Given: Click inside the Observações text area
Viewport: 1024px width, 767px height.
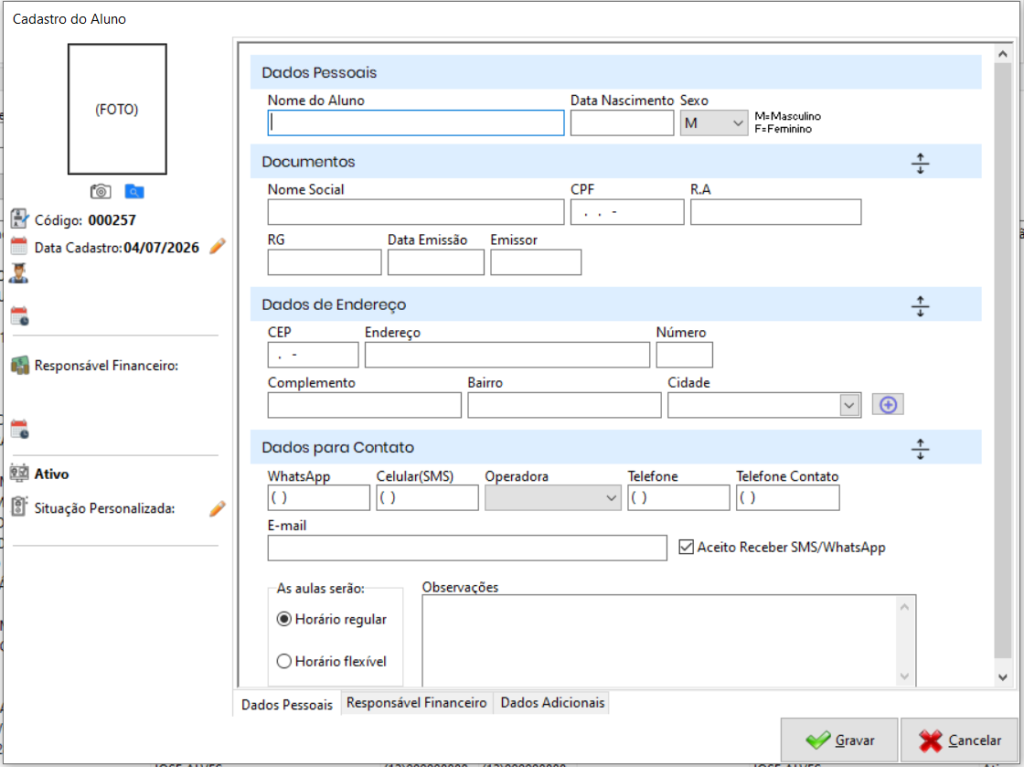Looking at the screenshot, I should (660, 641).
